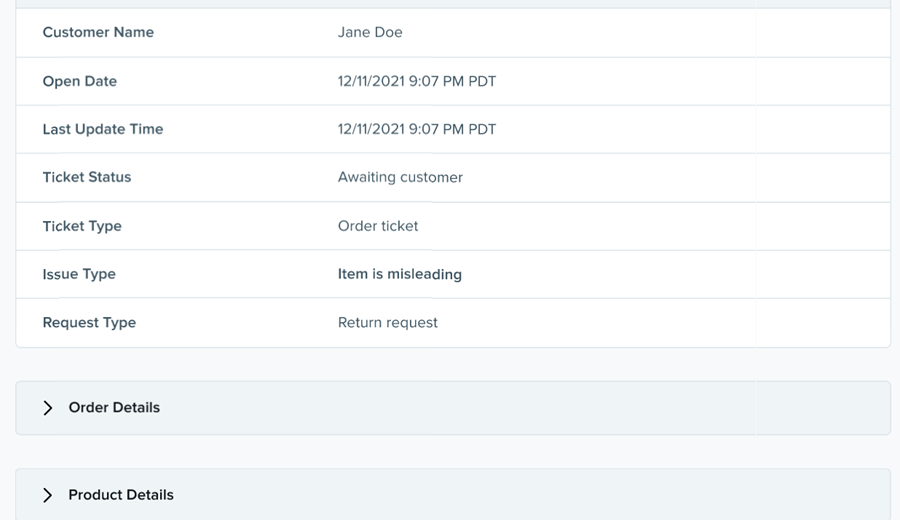The image size is (900, 520).
Task: Click the Product Details heading
Action: click(121, 495)
